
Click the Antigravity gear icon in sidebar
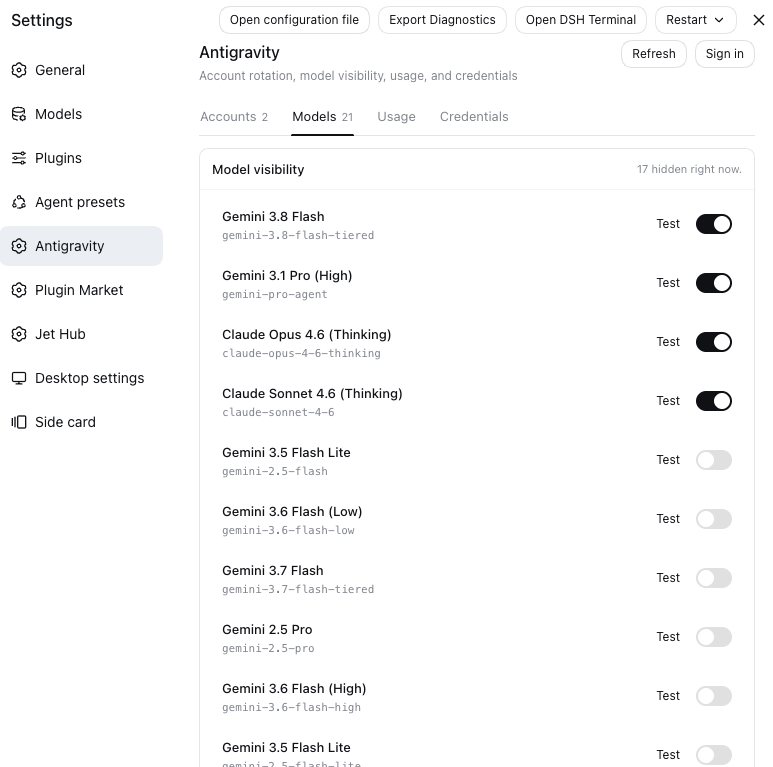pos(19,246)
